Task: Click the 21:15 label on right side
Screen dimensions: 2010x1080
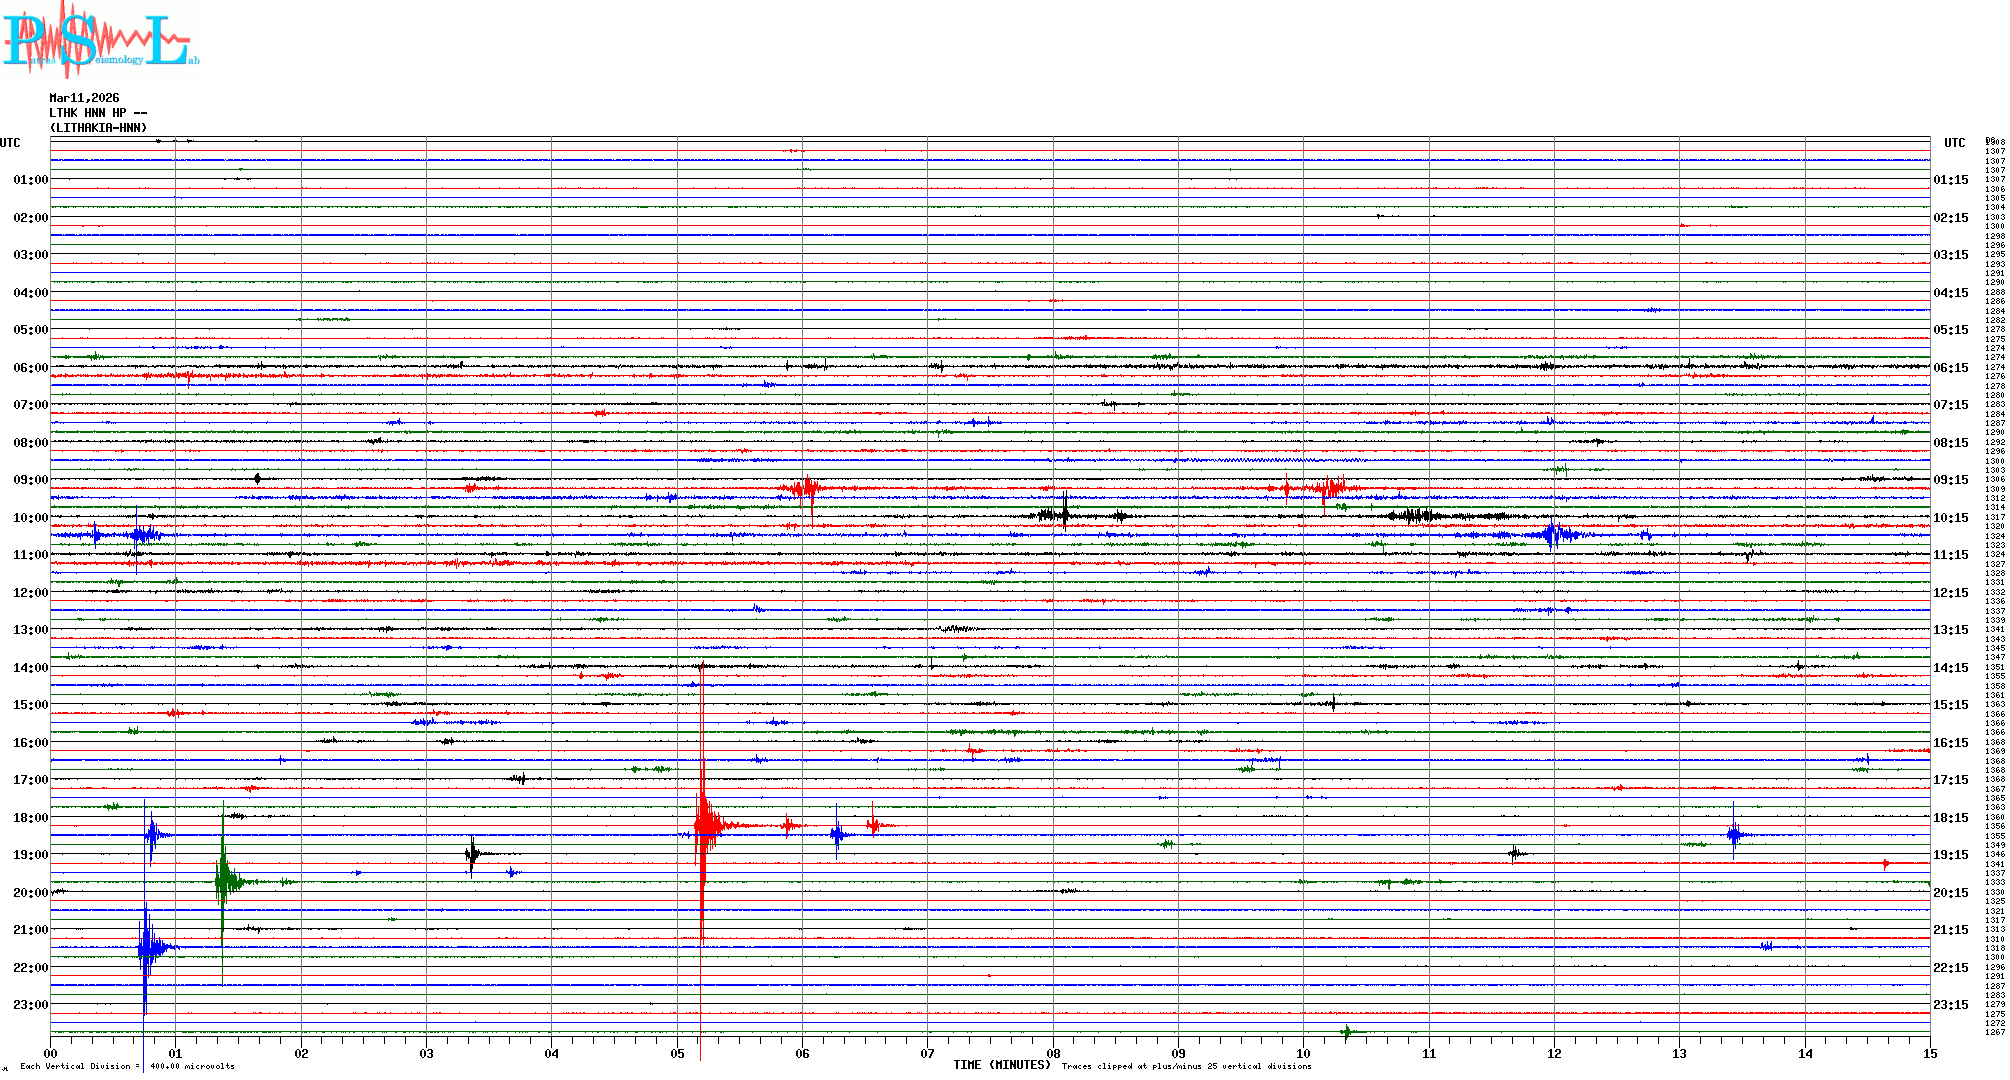Action: (x=1950, y=930)
